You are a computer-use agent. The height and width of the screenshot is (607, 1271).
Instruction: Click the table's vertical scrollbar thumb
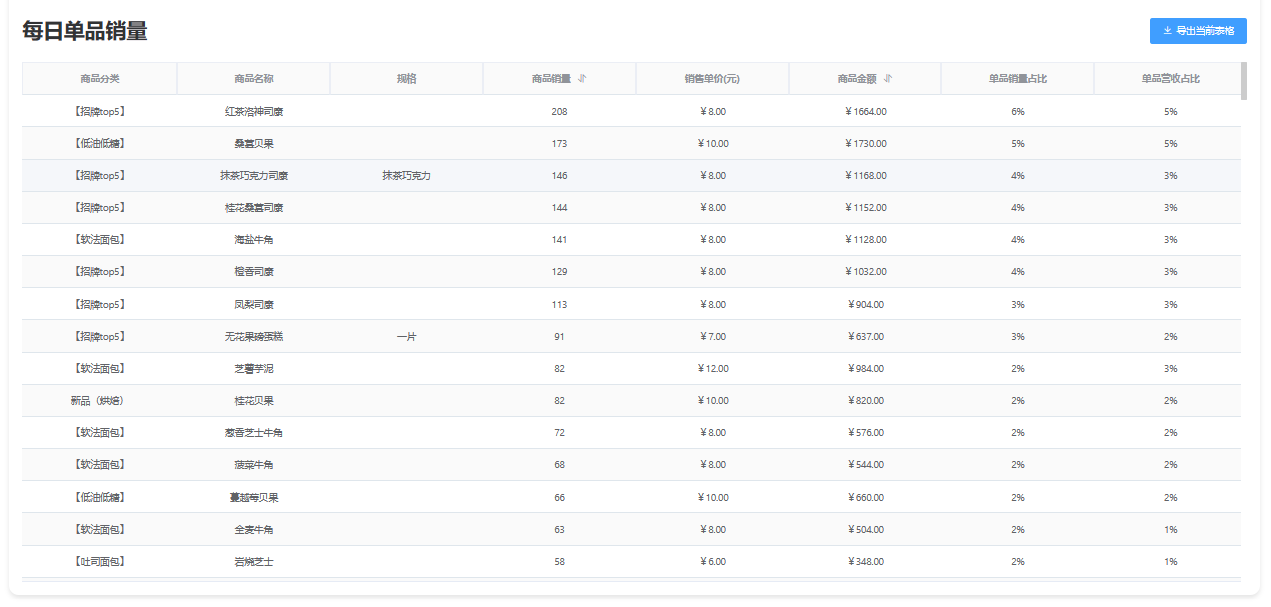tap(1244, 81)
